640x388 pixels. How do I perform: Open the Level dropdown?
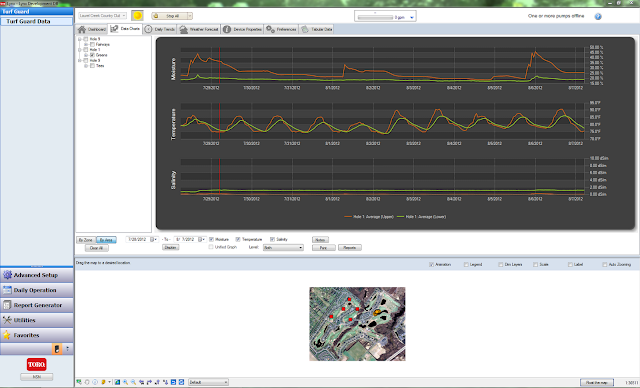pos(283,248)
